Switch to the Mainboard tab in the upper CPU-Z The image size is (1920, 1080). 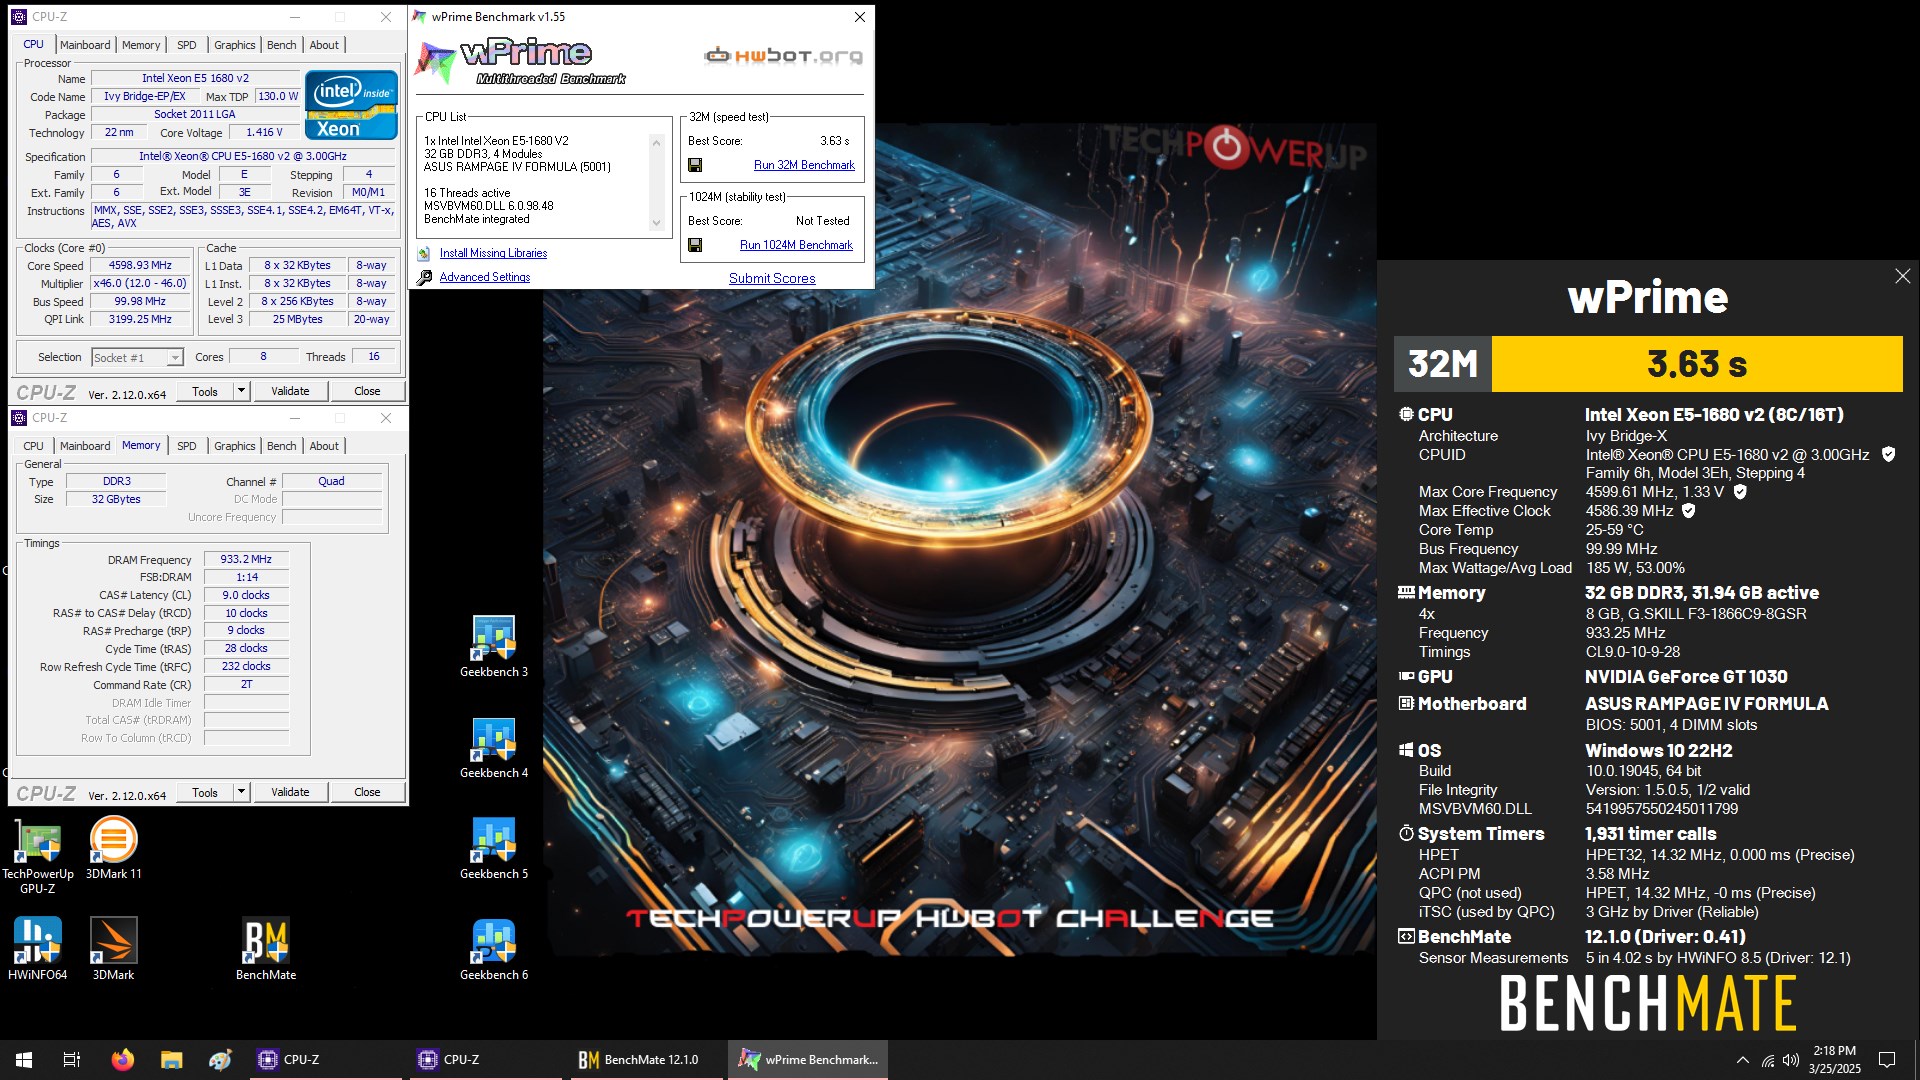(x=85, y=45)
